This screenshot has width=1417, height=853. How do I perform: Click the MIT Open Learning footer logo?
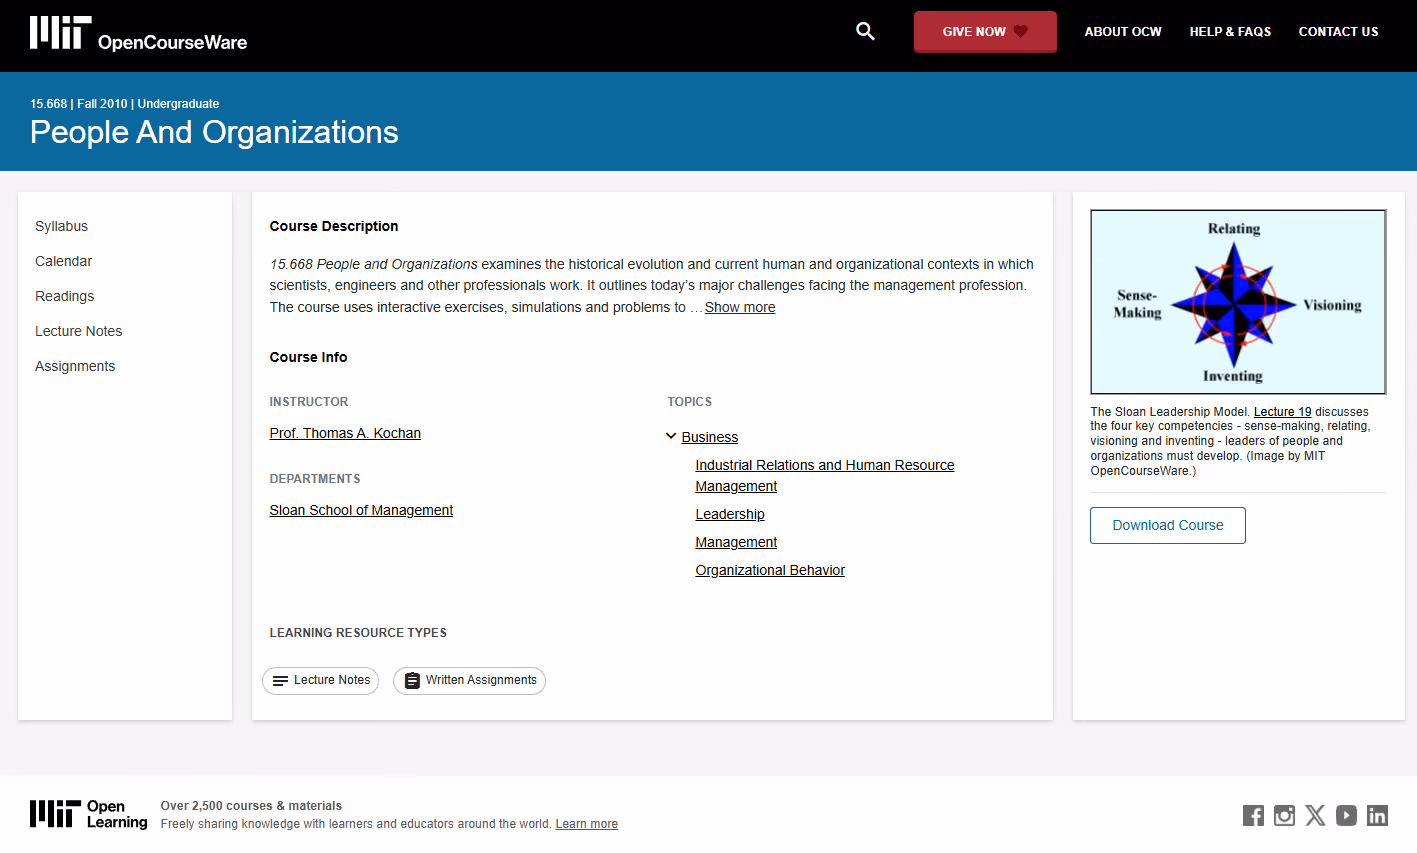(x=88, y=814)
